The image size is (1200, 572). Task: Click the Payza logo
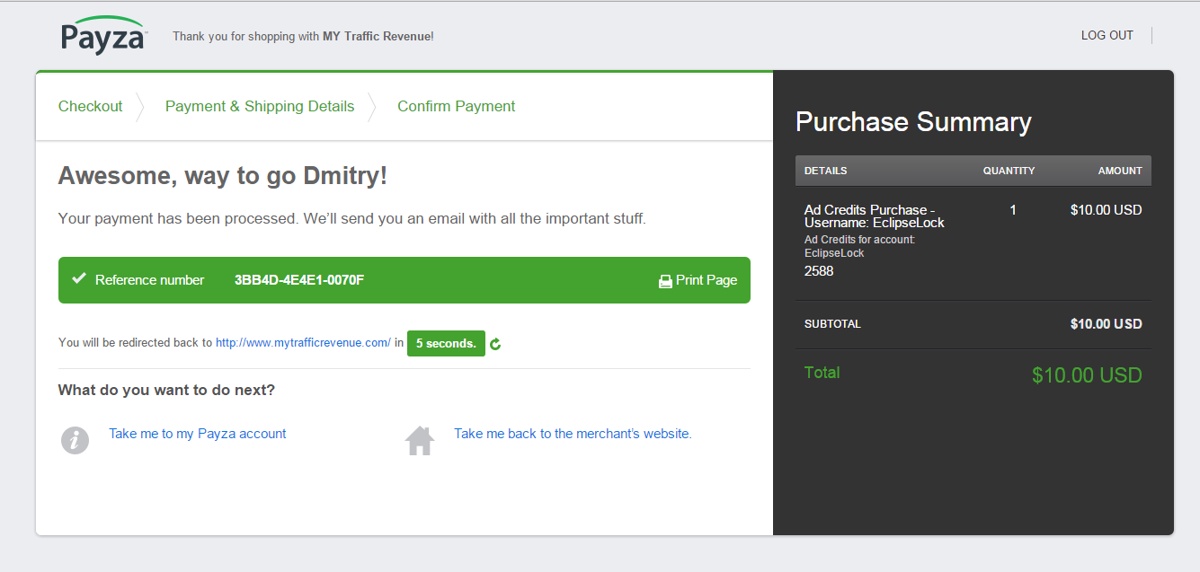(x=104, y=35)
